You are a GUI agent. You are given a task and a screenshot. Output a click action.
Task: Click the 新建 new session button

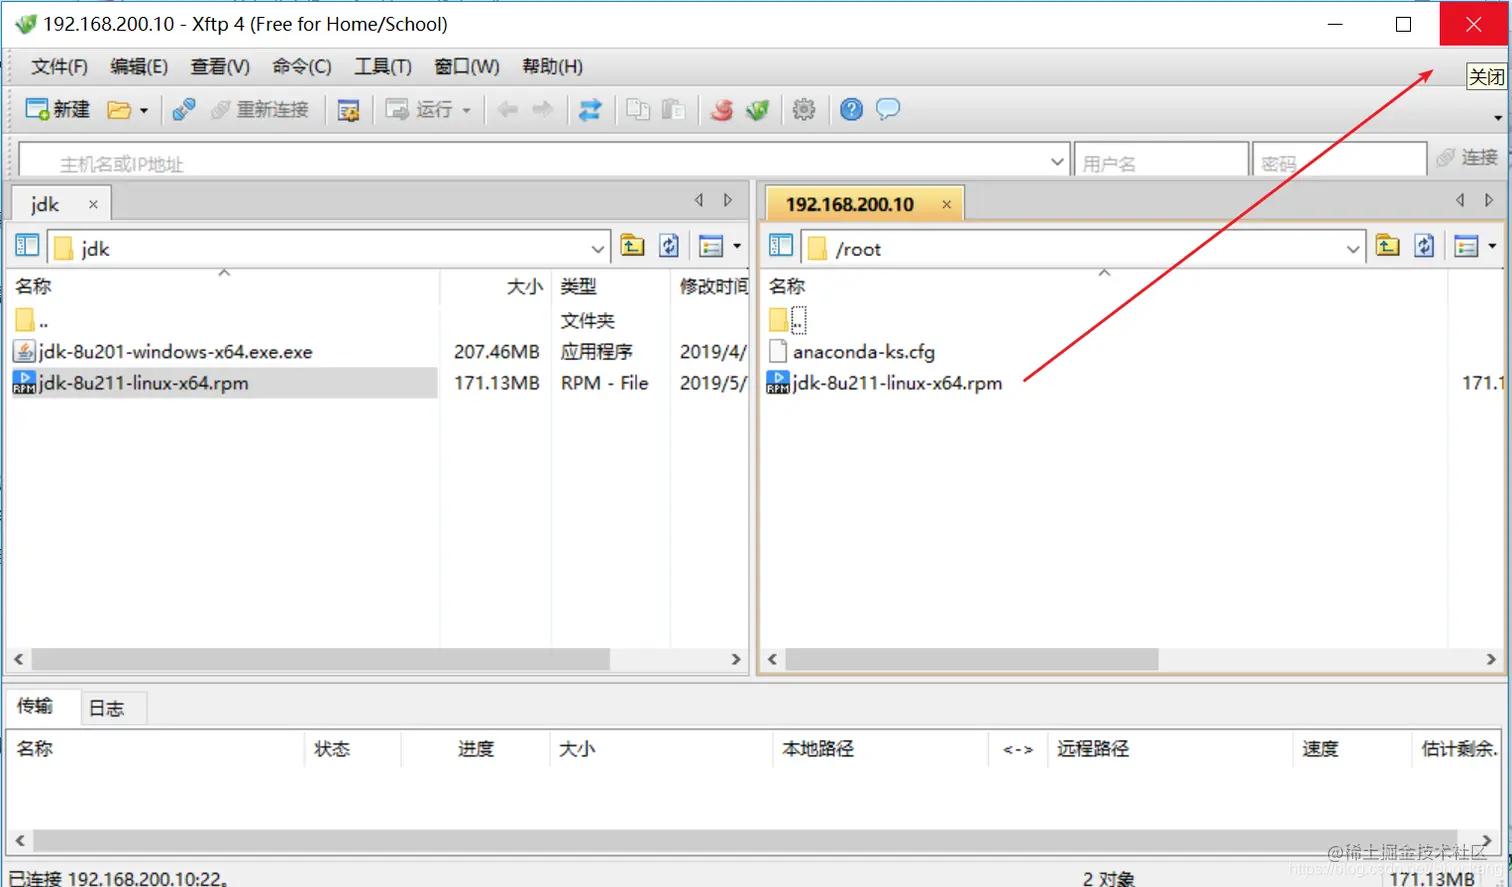point(58,109)
